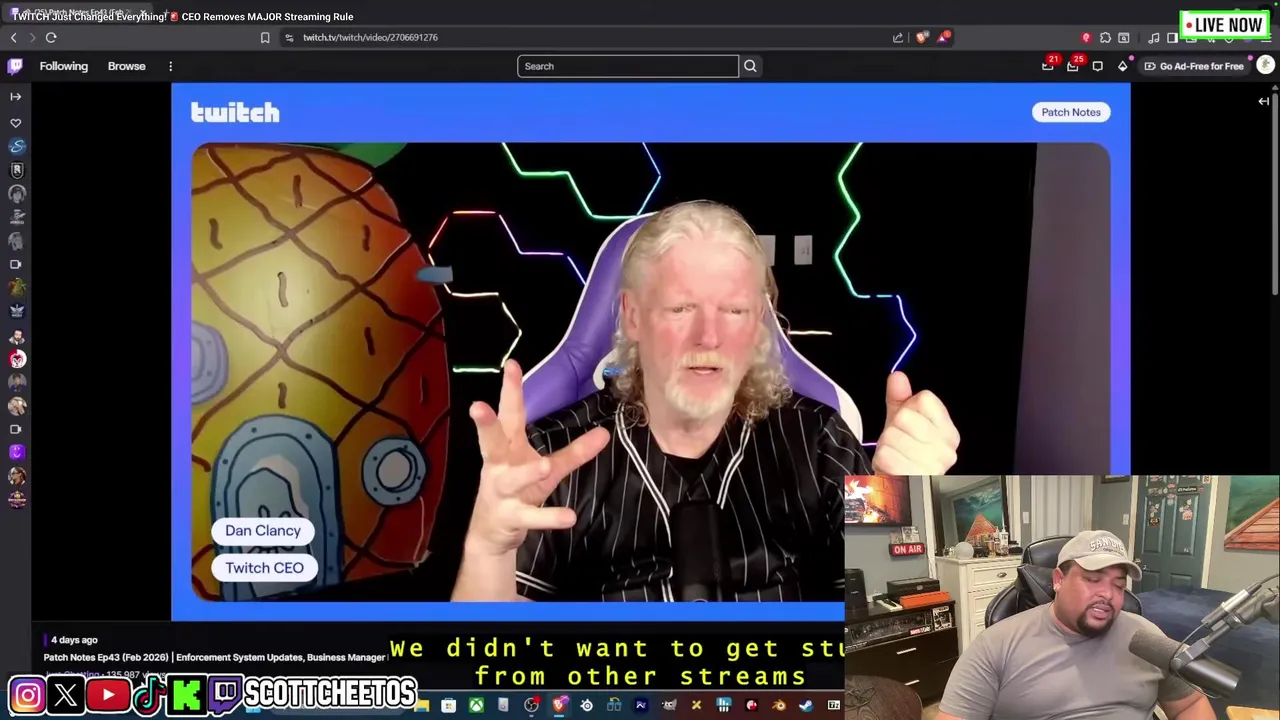Open the browser extensions puzzle icon

pyautogui.click(x=1105, y=38)
